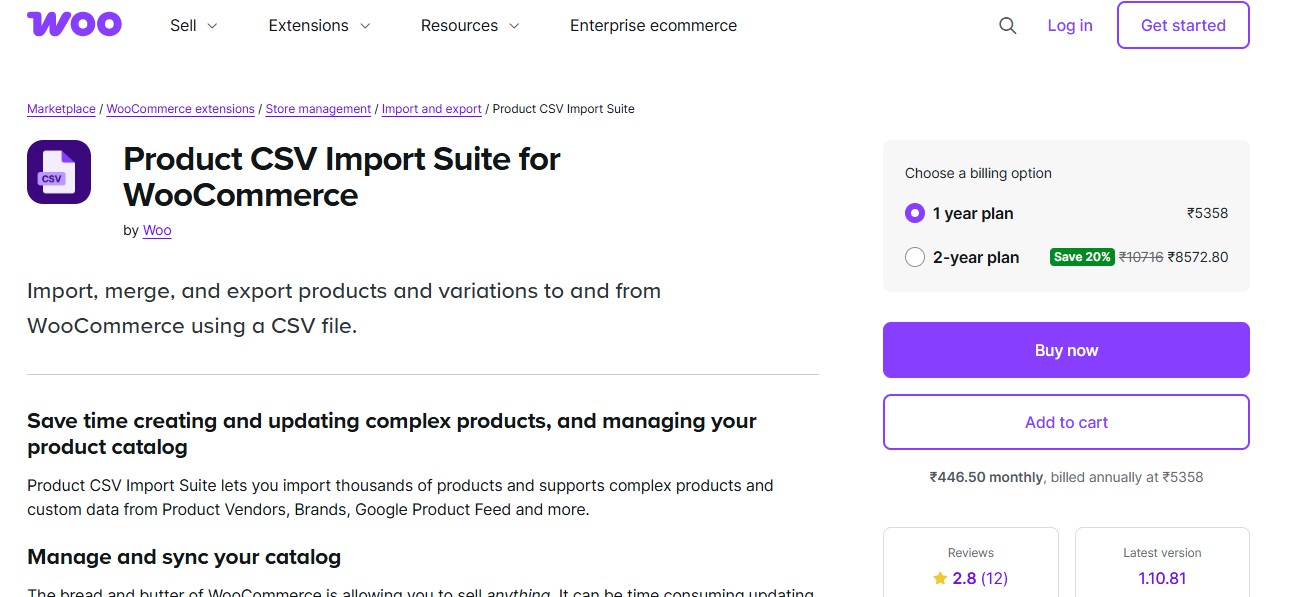1300x597 pixels.
Task: Open the Resources dropdown
Action: (469, 25)
